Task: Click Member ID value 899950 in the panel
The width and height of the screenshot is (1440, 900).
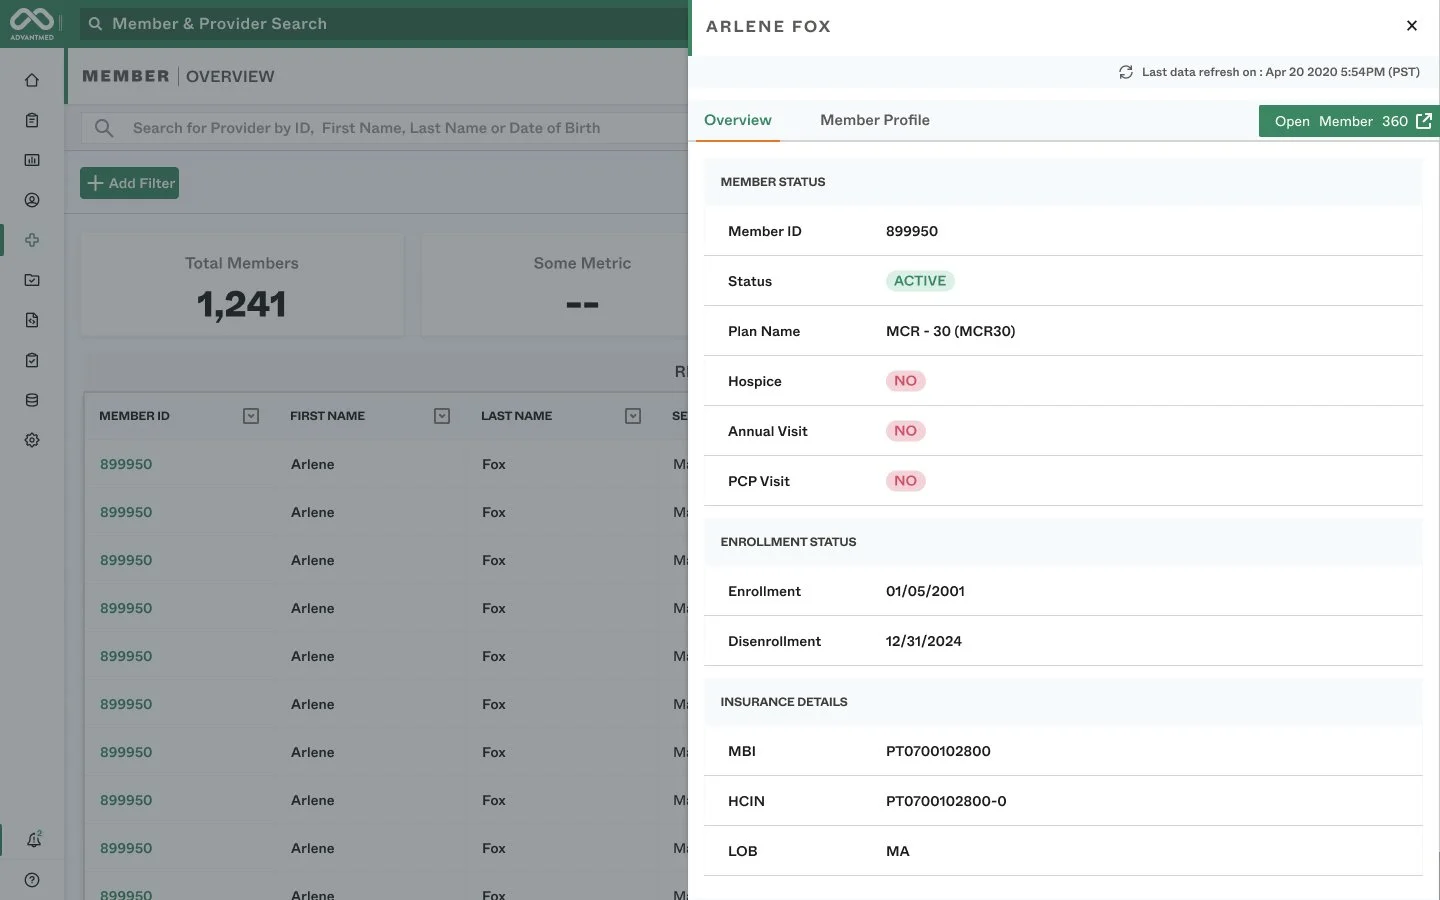Action: point(912,231)
